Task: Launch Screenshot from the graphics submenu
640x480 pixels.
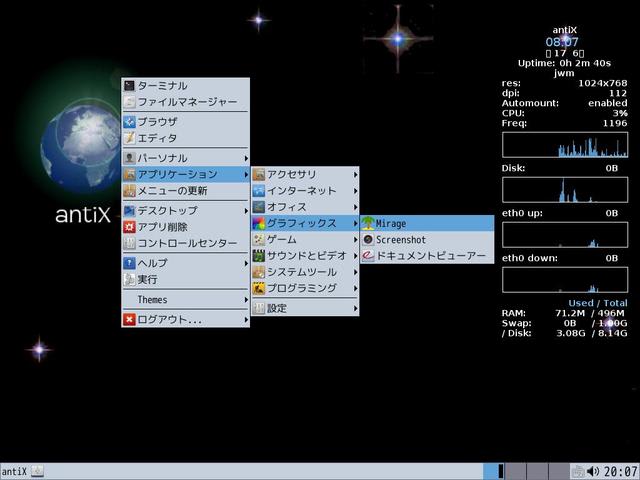Action: 427,240
